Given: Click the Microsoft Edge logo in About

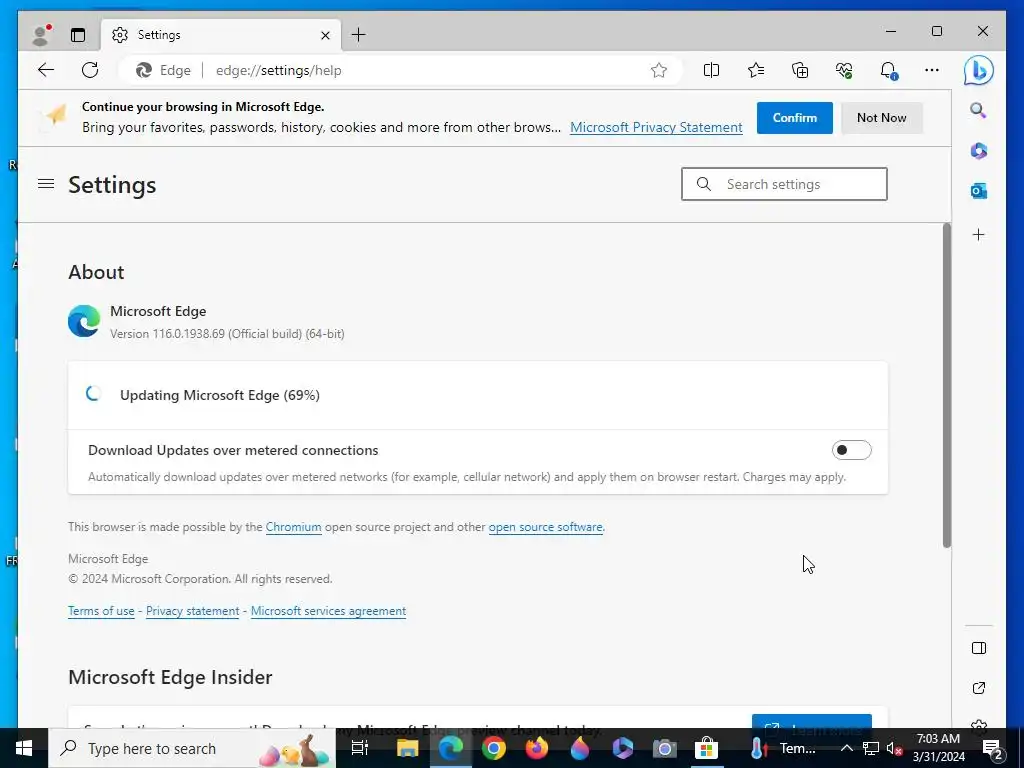Looking at the screenshot, I should click(84, 321).
